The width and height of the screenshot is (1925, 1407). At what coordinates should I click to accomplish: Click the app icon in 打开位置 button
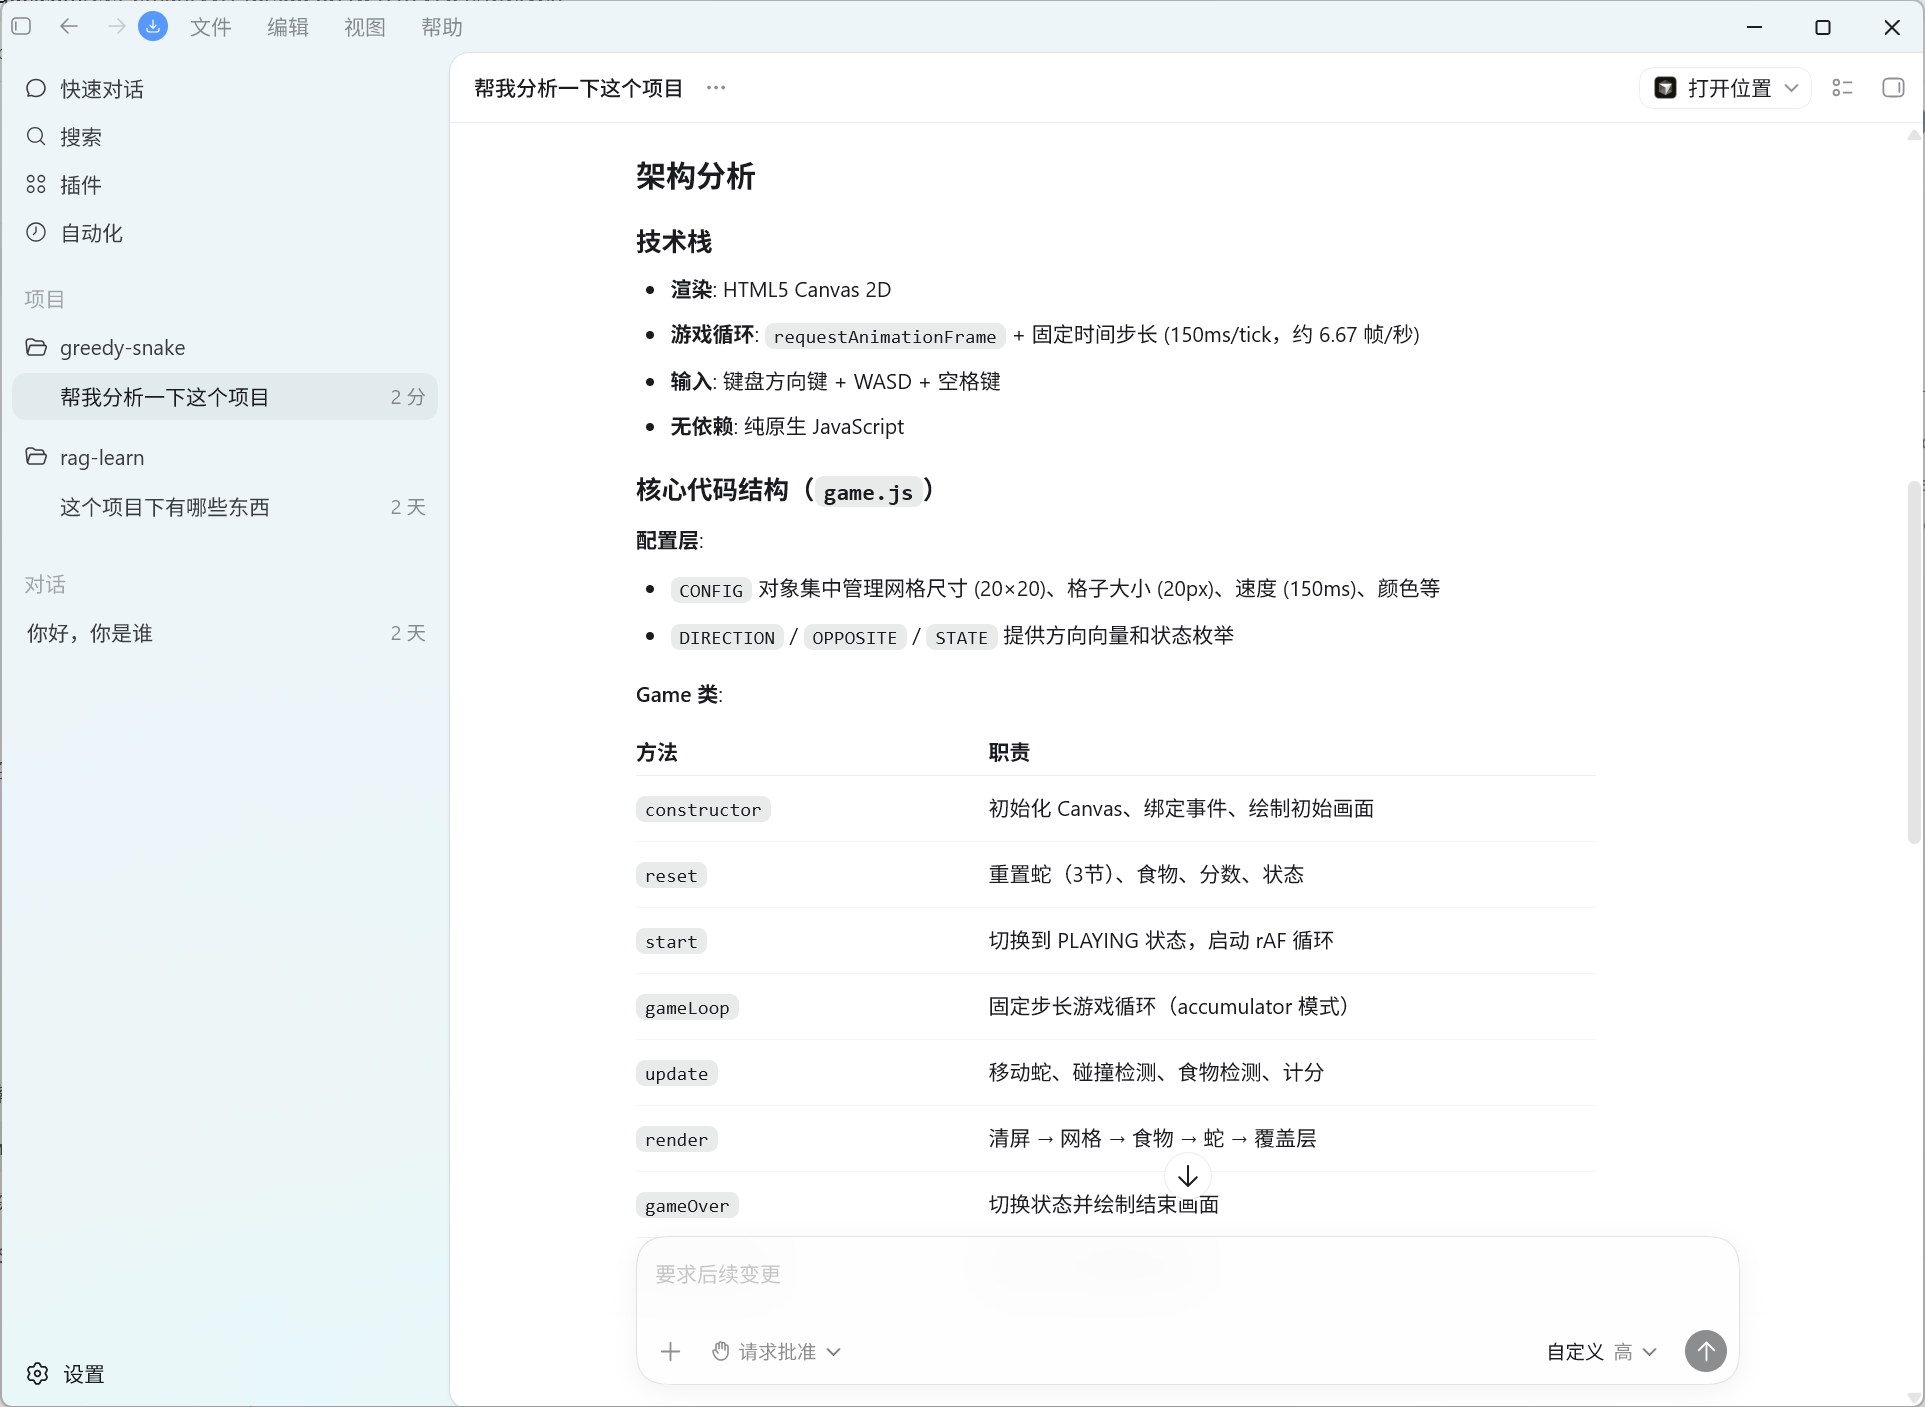[x=1665, y=88]
